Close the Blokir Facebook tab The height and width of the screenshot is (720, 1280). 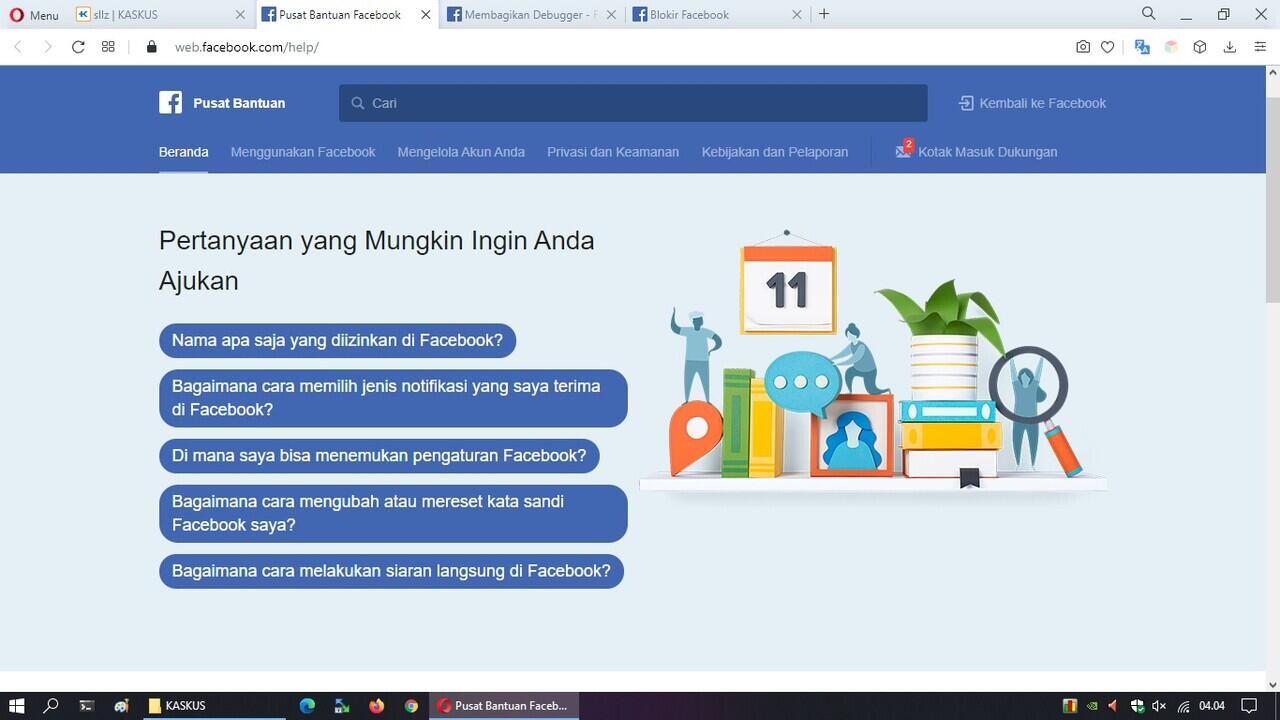click(x=797, y=15)
